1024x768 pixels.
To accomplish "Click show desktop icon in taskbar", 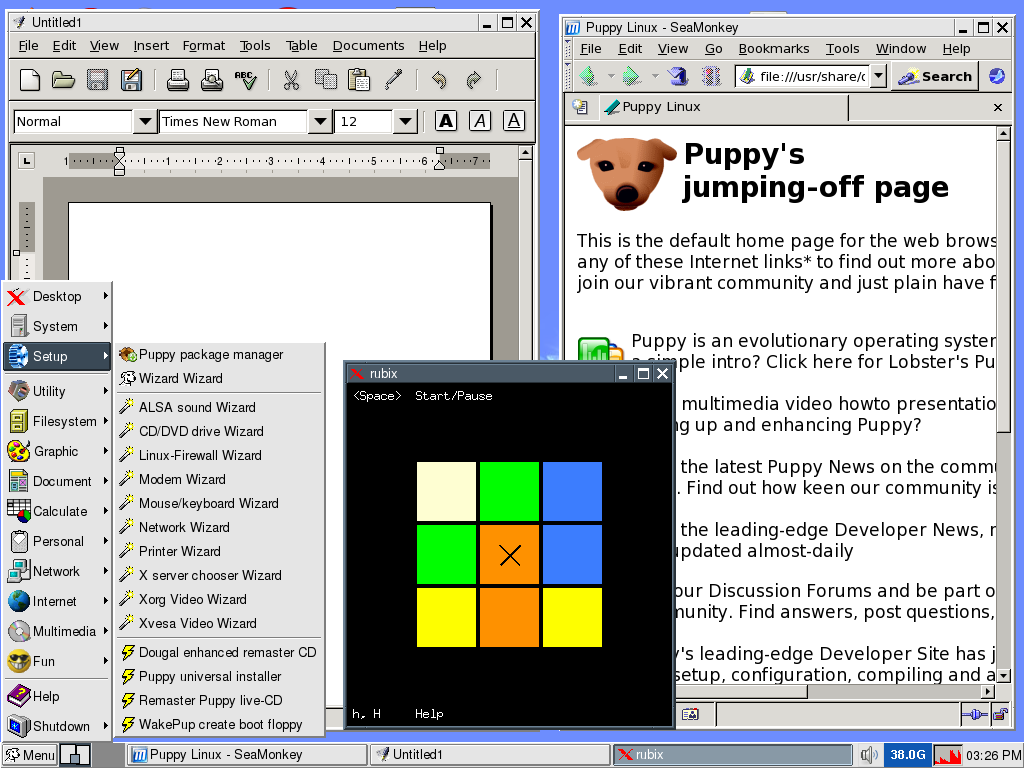I will [75, 756].
